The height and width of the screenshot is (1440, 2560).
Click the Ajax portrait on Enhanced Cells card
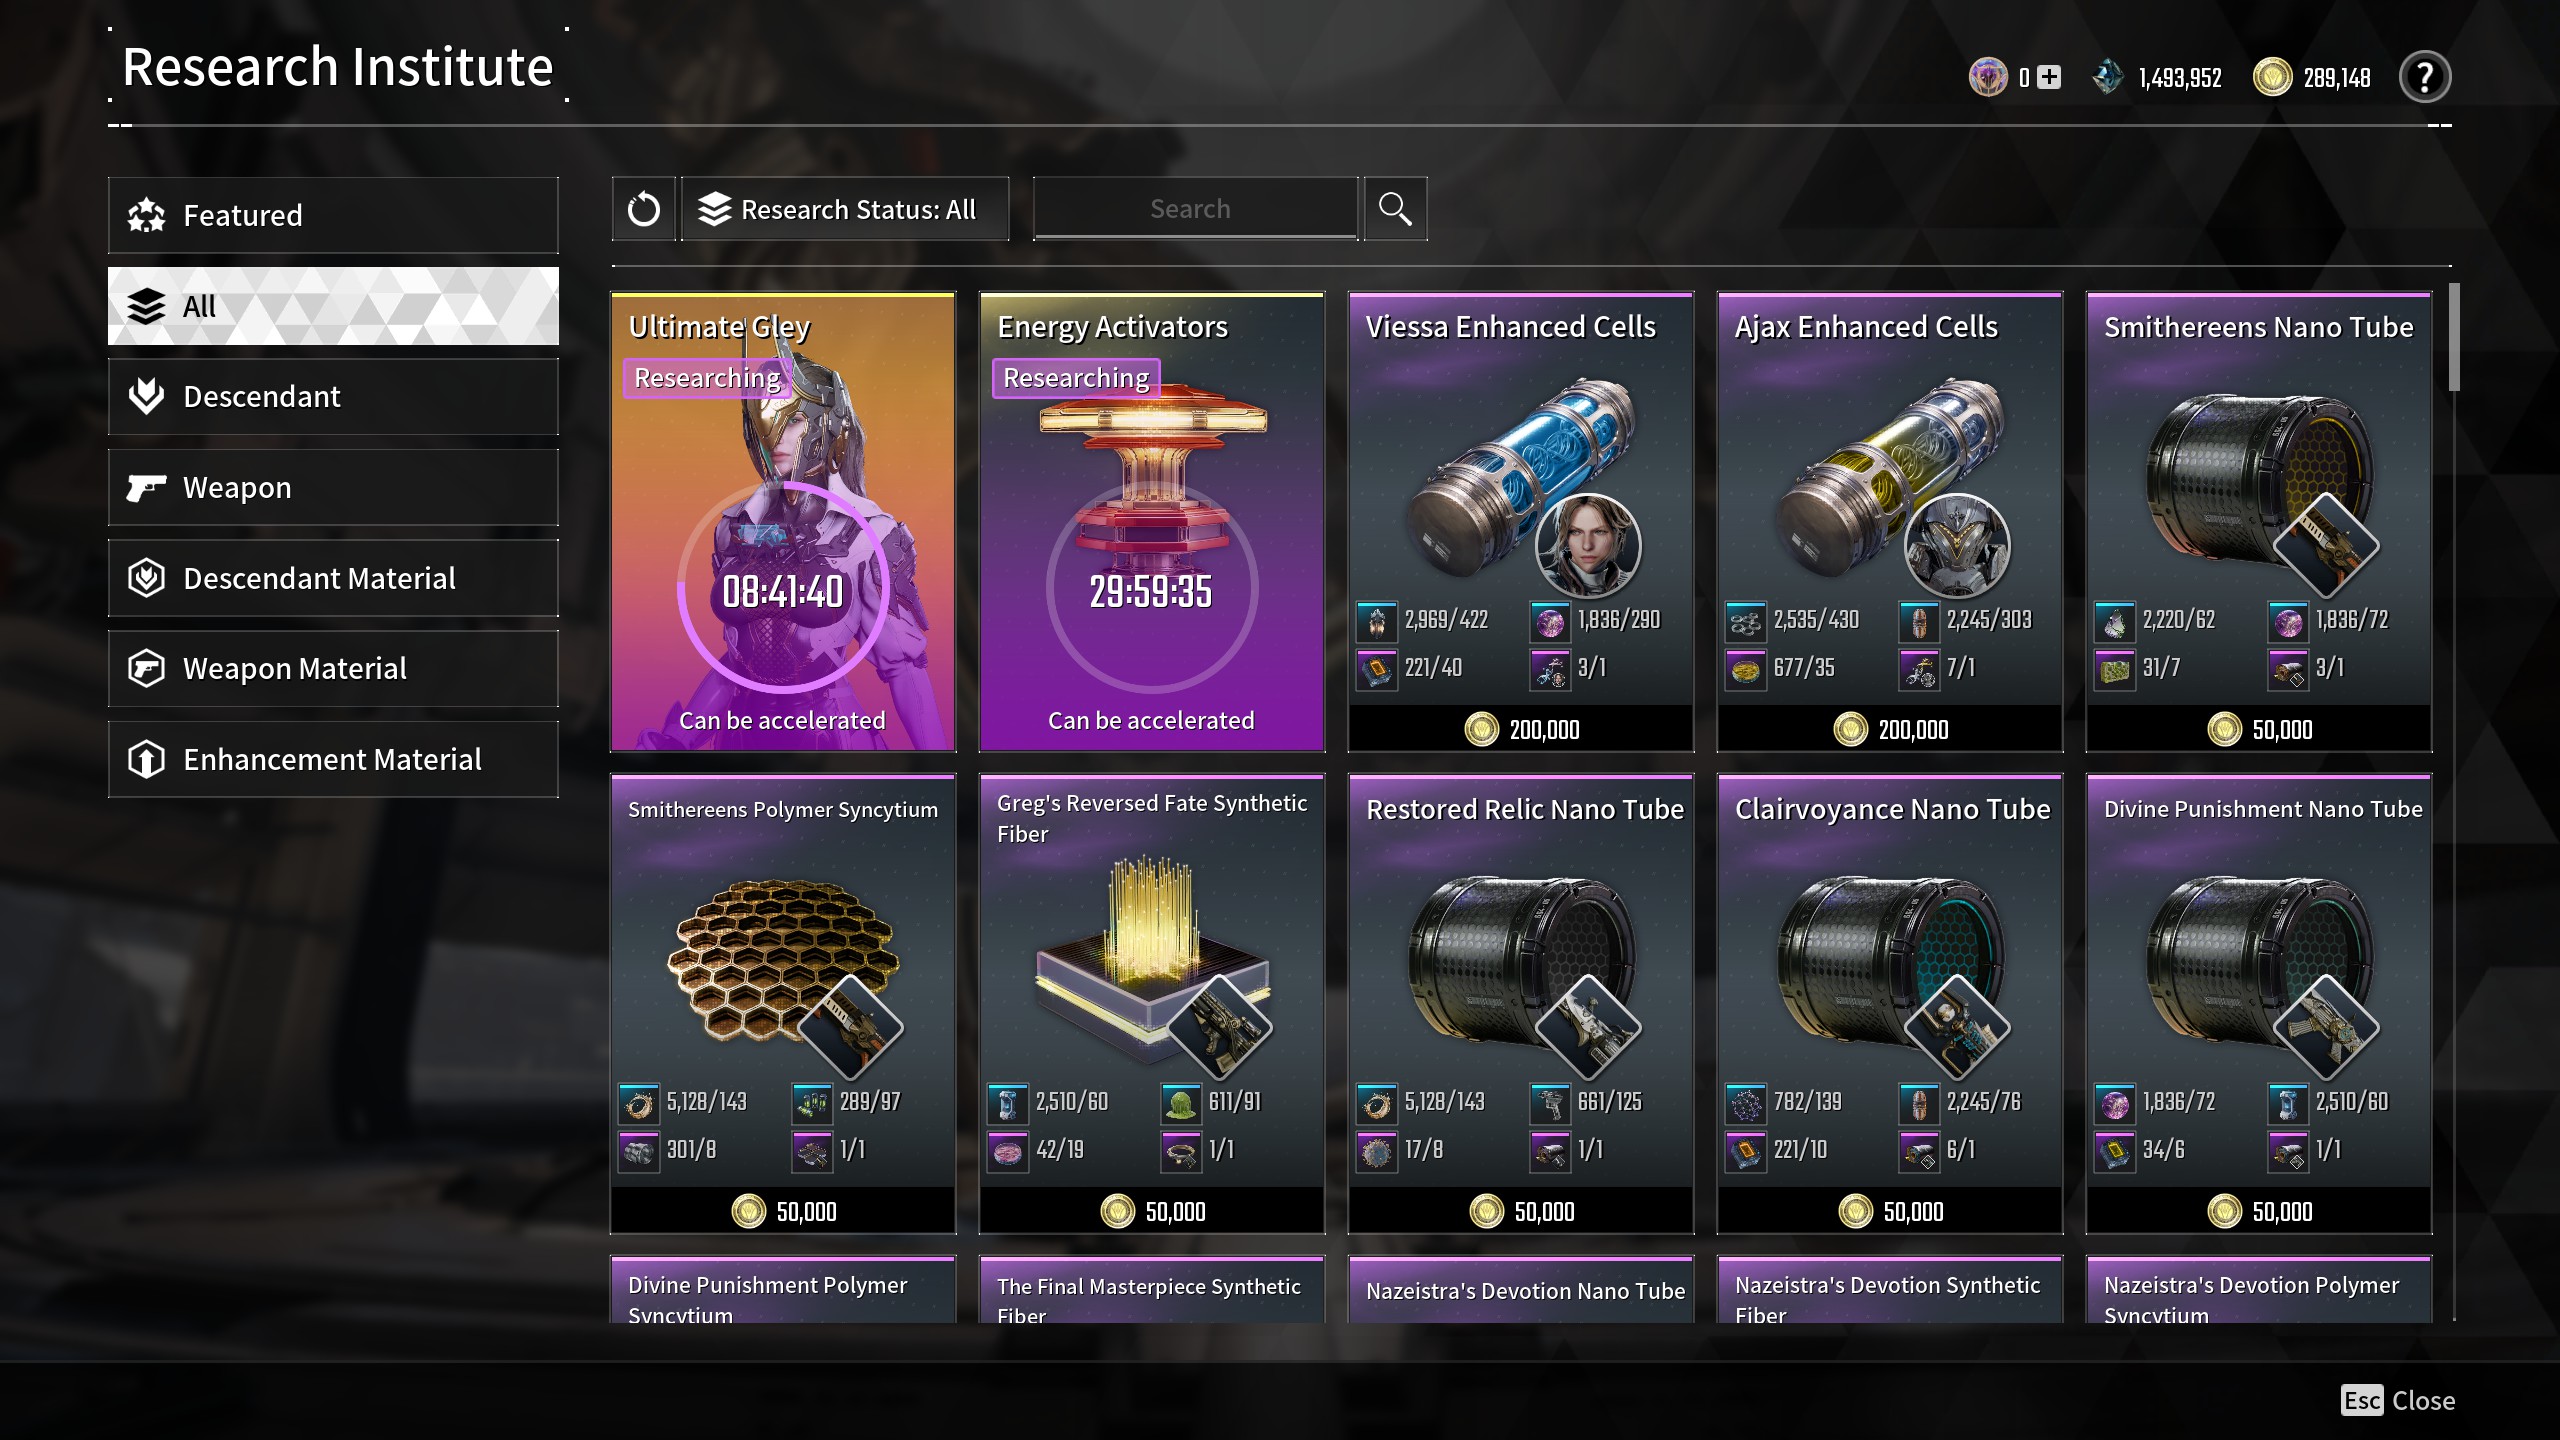(1957, 545)
